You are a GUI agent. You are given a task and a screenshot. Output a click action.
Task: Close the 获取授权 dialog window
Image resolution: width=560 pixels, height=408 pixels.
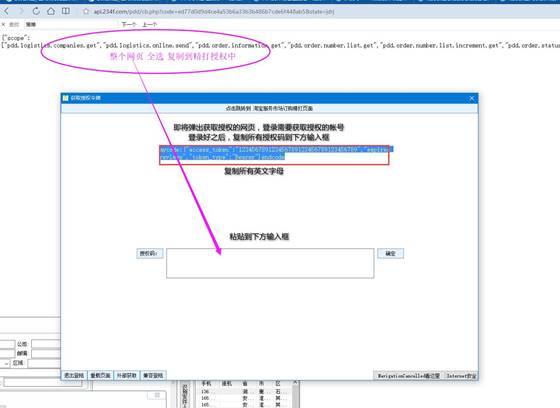471,98
